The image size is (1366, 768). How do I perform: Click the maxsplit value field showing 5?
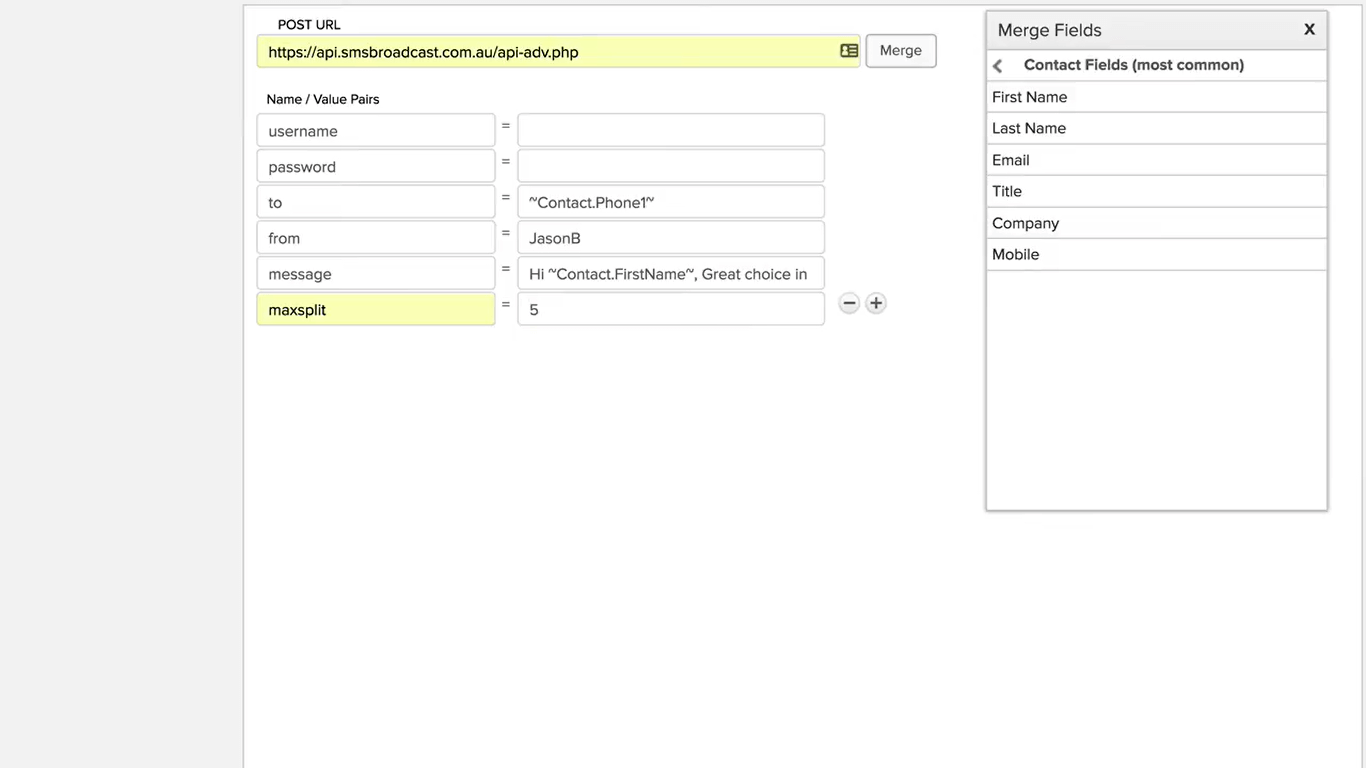tap(670, 309)
